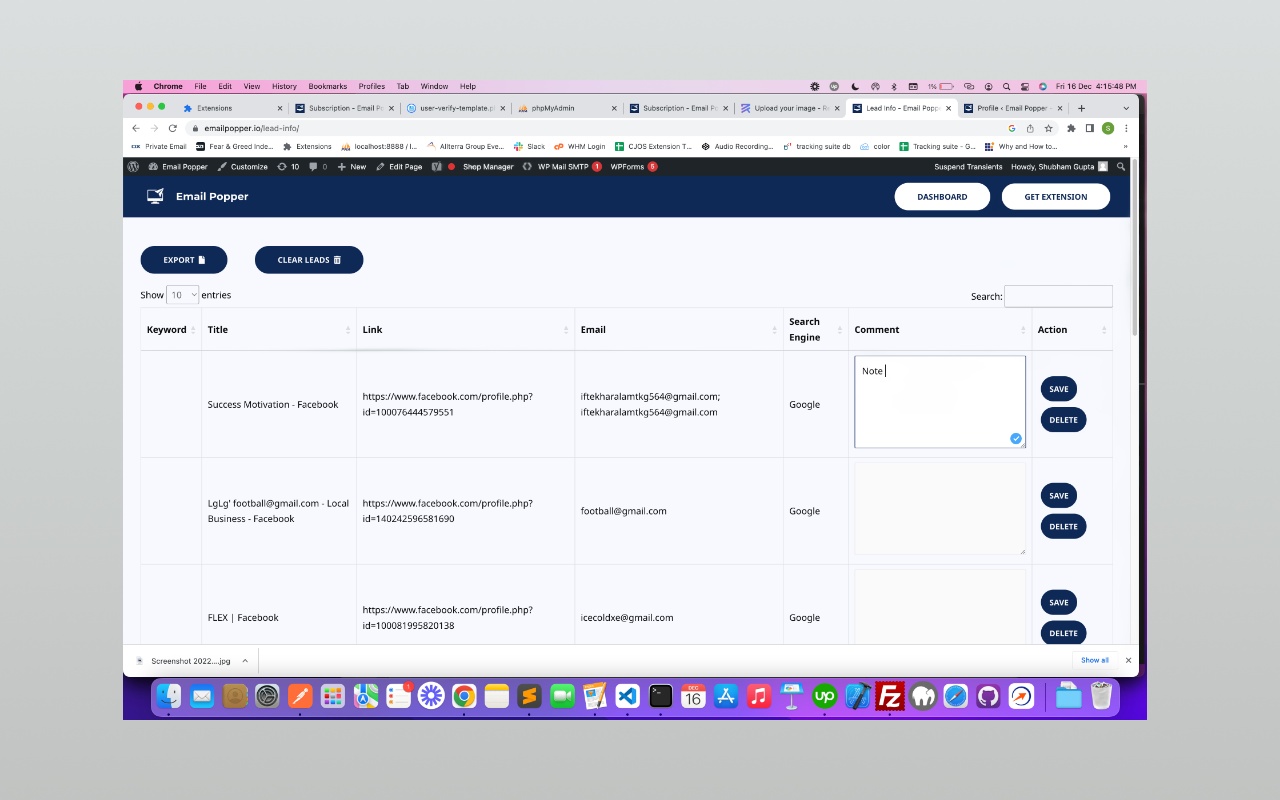
Task: Launch FileZilla from the Dock
Action: pos(890,695)
